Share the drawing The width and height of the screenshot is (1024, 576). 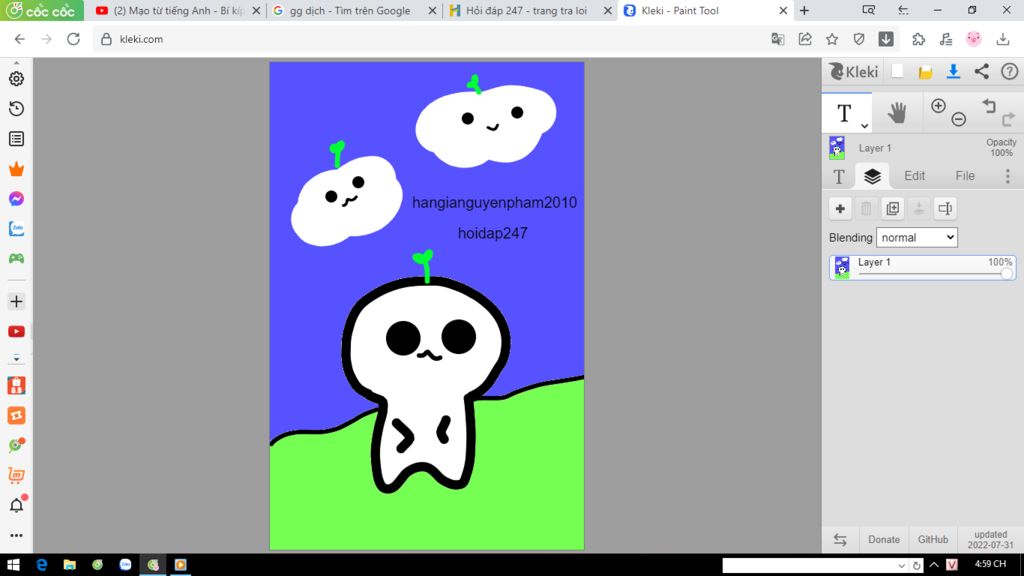[981, 72]
